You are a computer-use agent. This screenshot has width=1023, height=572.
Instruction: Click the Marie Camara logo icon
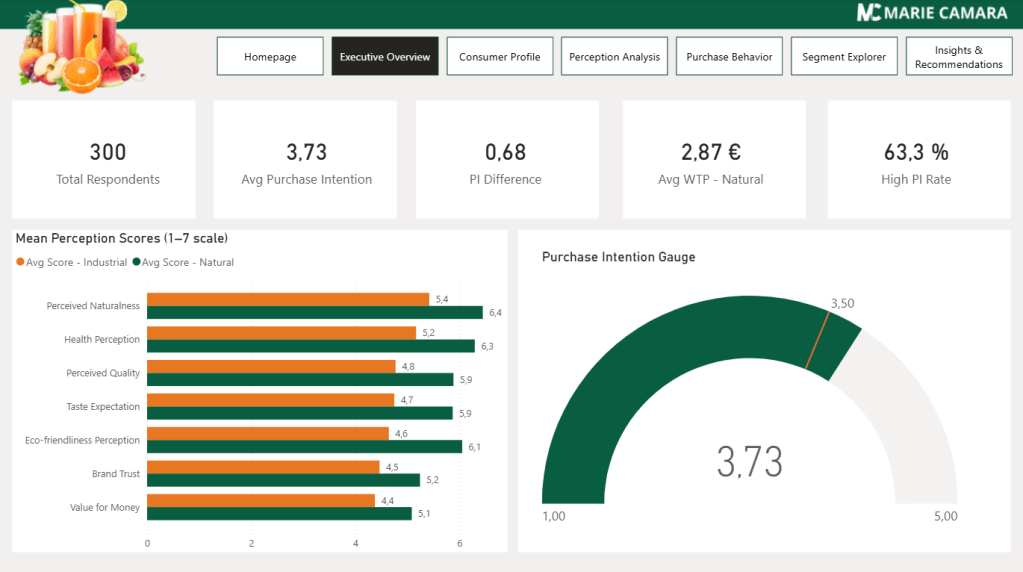(869, 13)
